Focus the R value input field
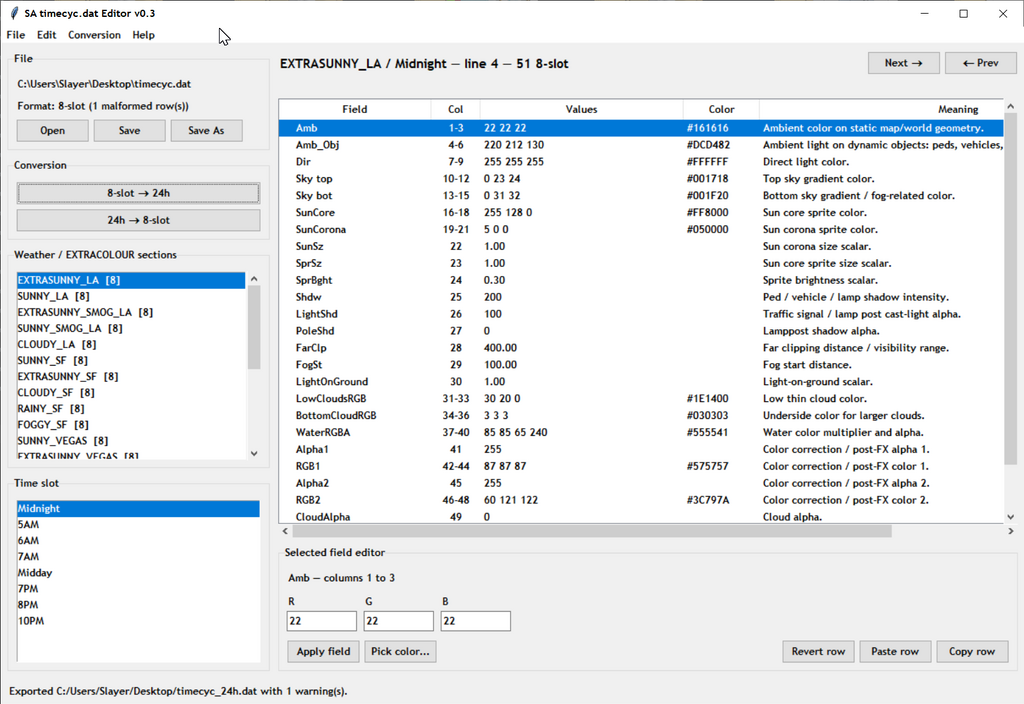Viewport: 1024px width, 704px height. pos(322,621)
